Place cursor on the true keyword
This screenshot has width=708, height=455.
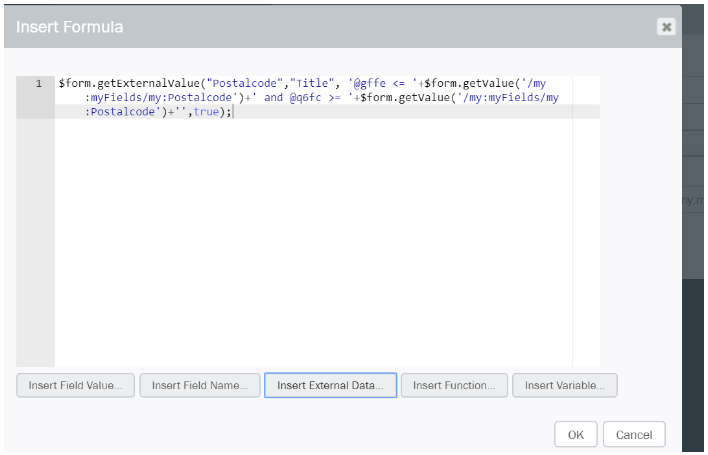tap(207, 112)
